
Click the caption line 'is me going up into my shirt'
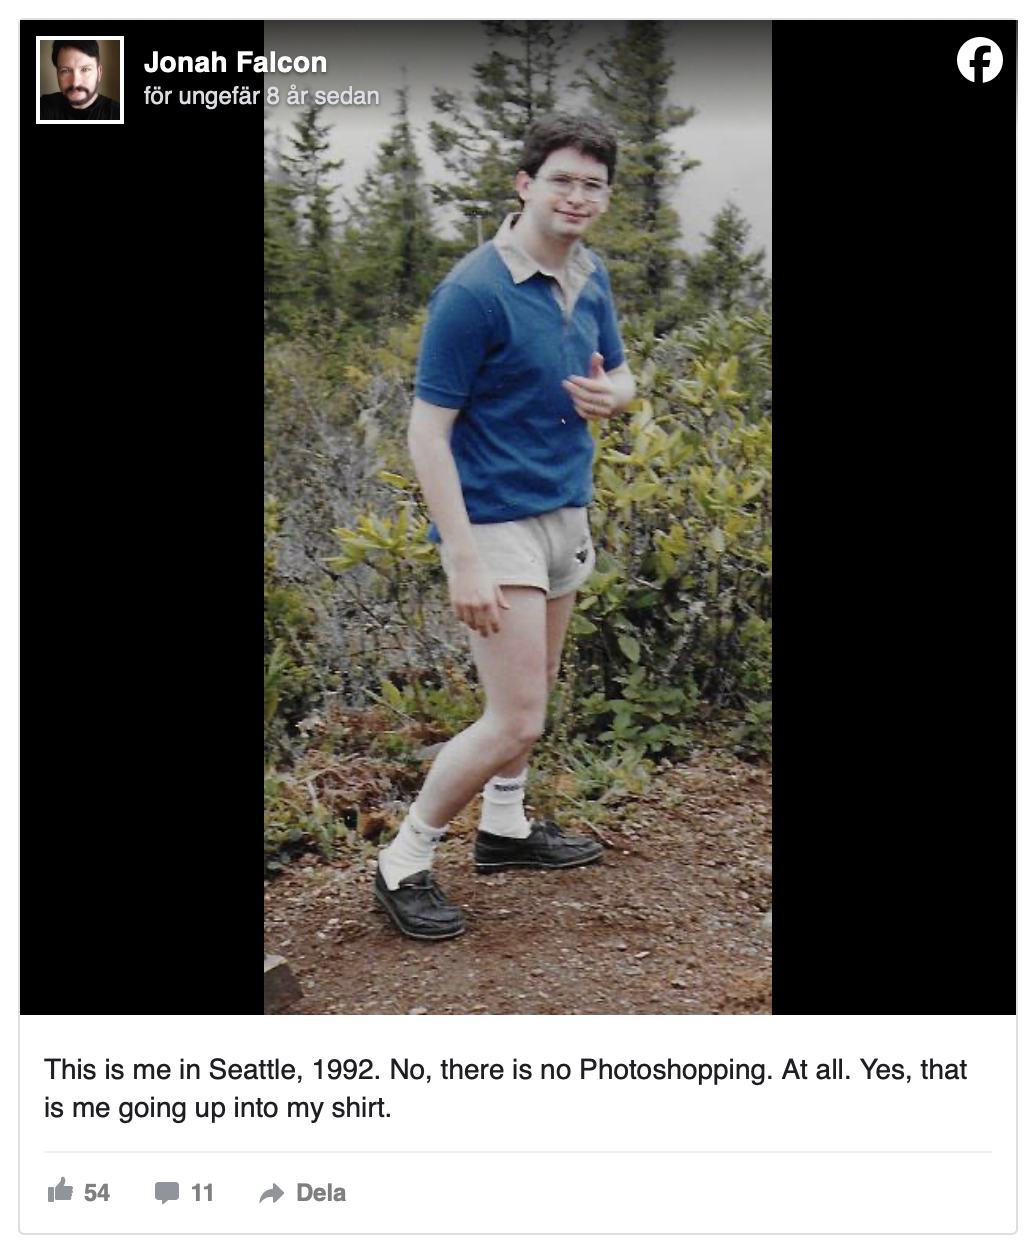point(217,1108)
